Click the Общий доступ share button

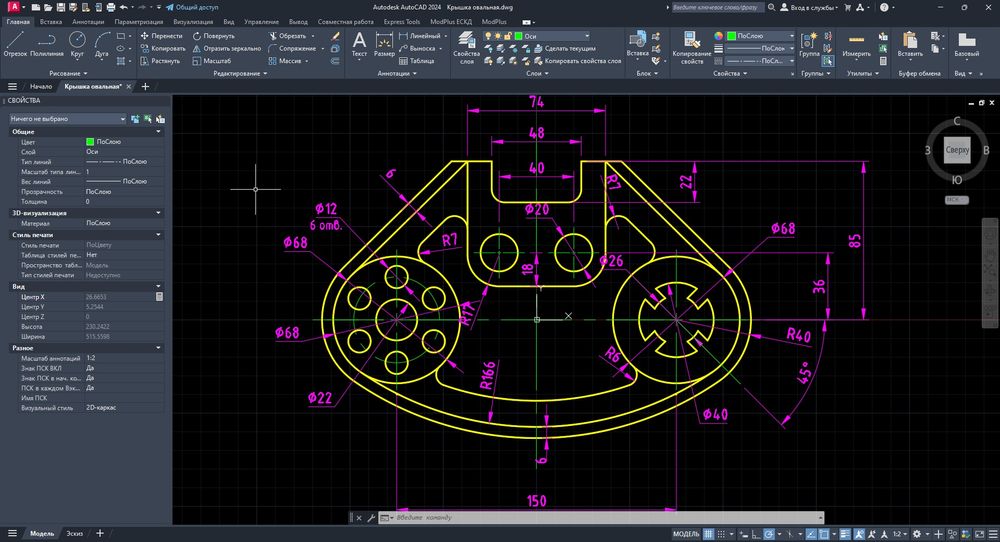pyautogui.click(x=191, y=6)
